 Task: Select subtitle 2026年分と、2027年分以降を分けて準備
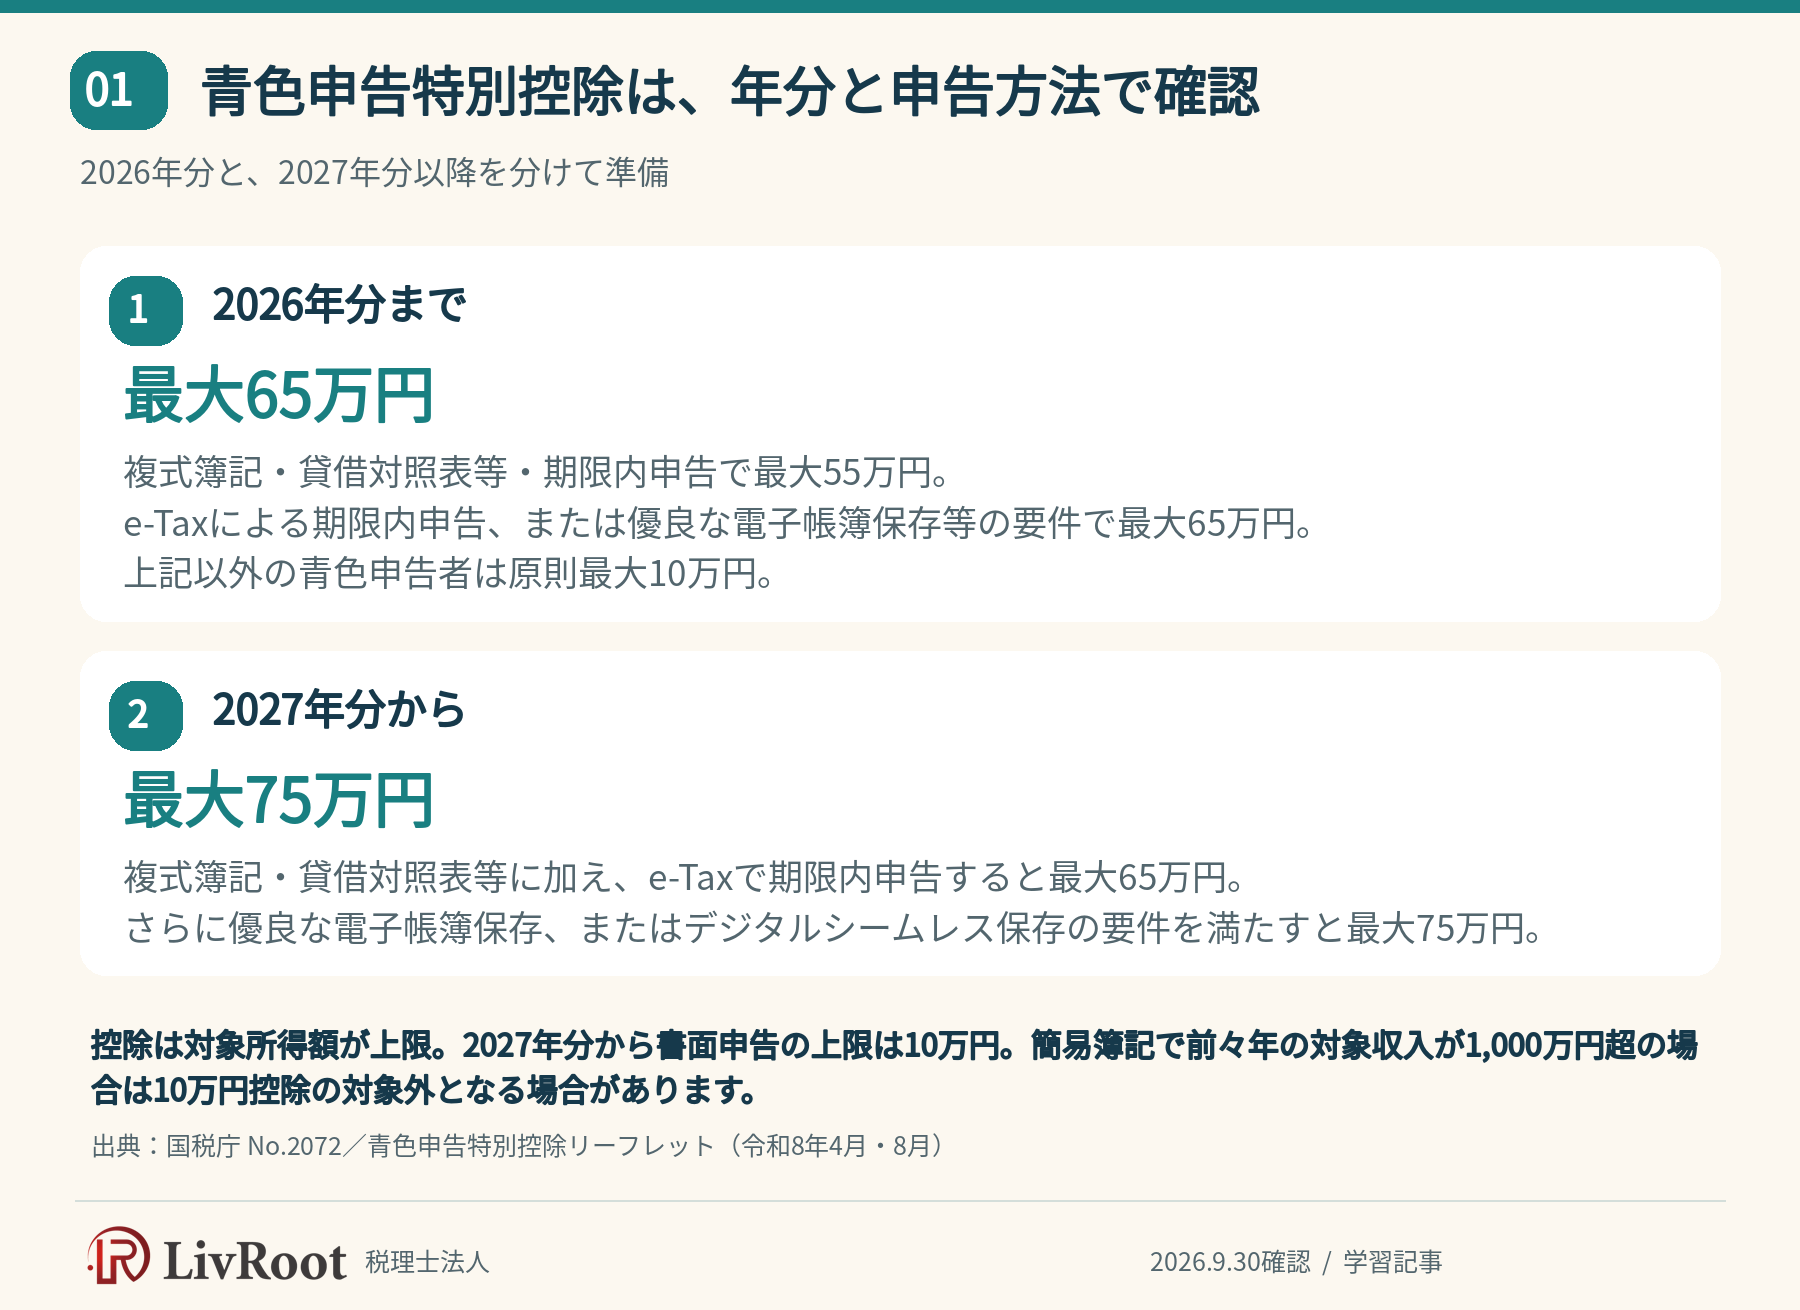click(375, 173)
